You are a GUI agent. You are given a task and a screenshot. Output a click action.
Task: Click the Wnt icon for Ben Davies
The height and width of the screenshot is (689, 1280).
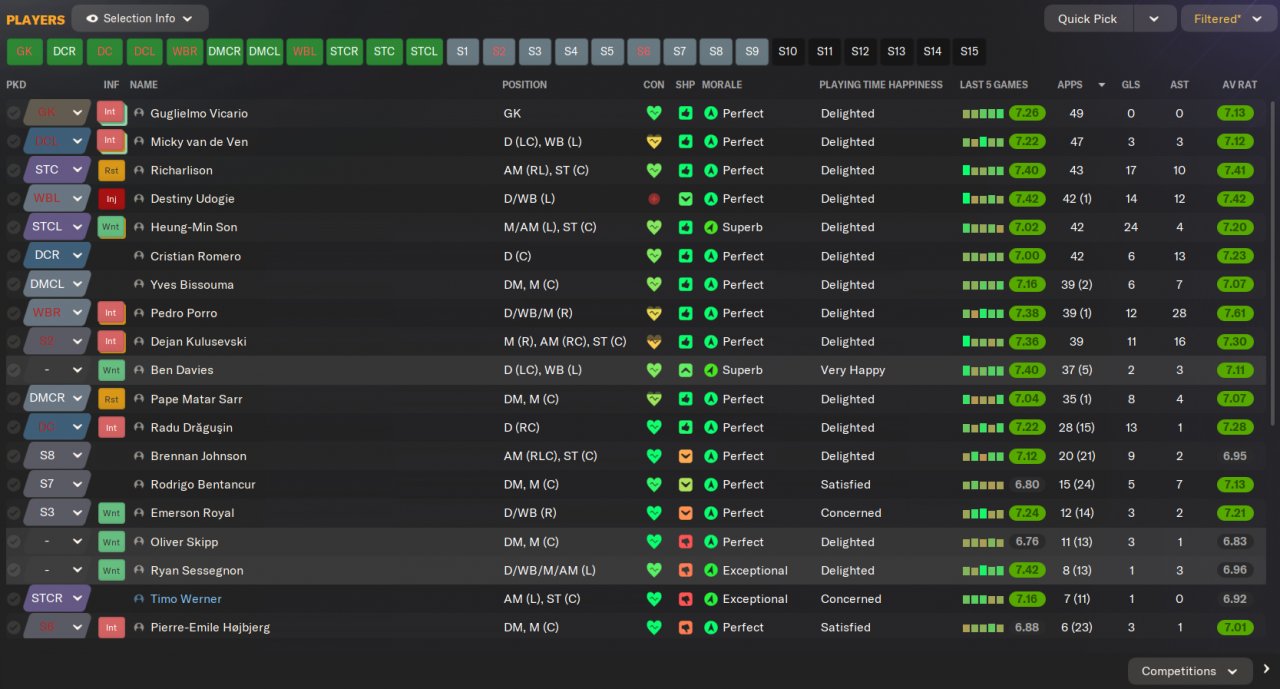(111, 370)
